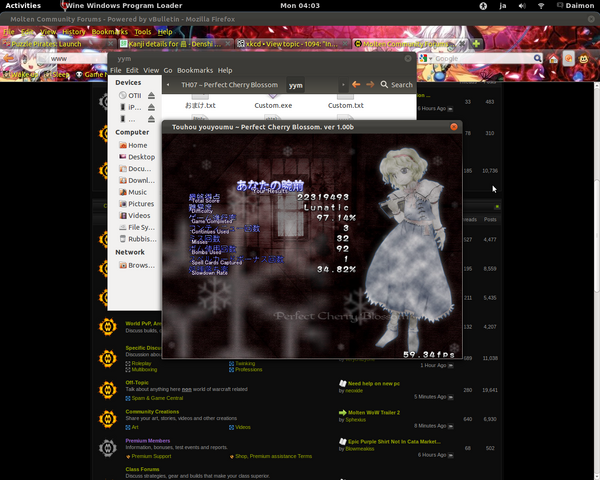This screenshot has width=600, height=480.
Task: Click Firefox Home icon
Action: [553, 59]
